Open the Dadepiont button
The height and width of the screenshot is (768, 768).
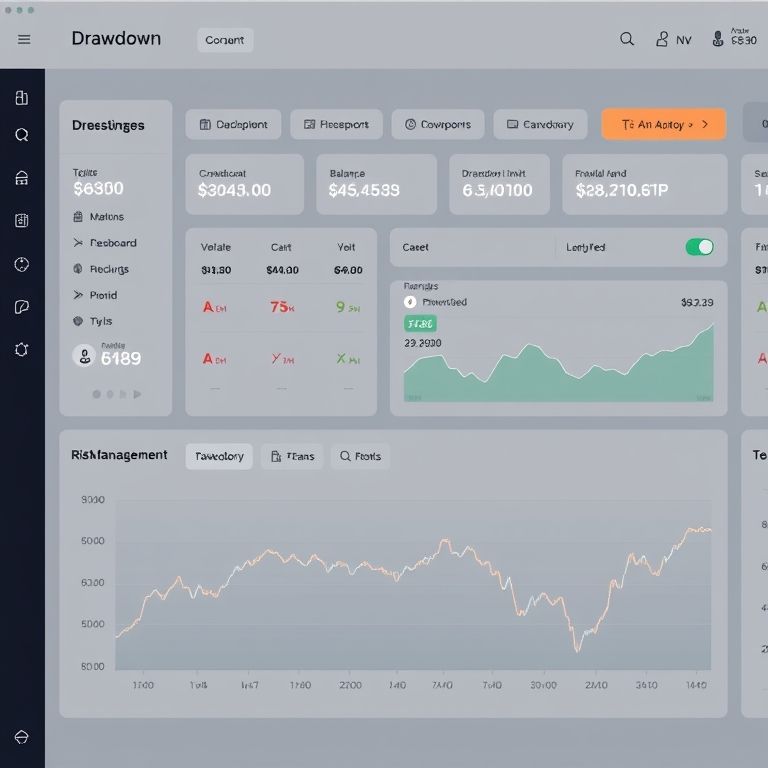[234, 125]
